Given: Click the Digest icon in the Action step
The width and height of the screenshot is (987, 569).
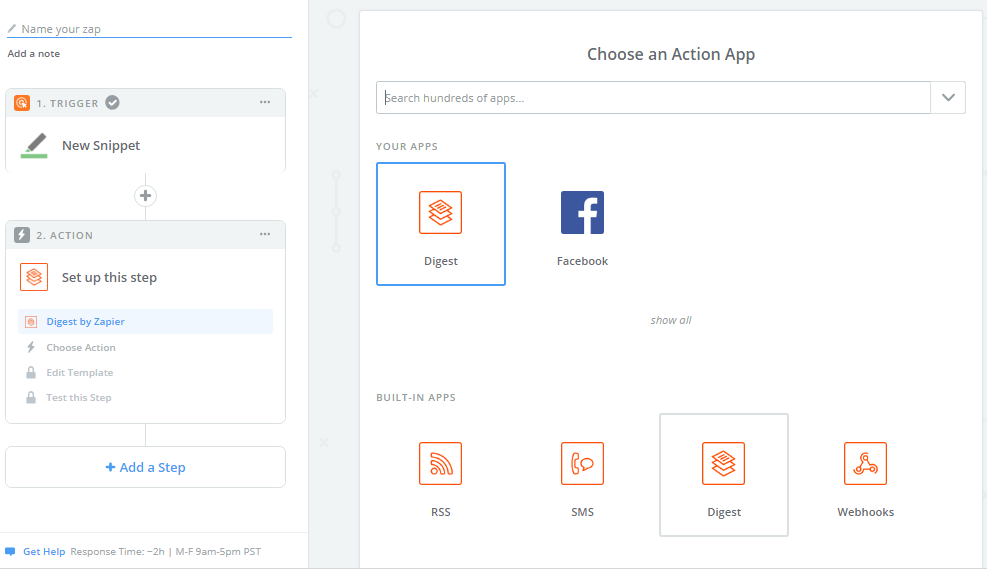Looking at the screenshot, I should (x=34, y=277).
